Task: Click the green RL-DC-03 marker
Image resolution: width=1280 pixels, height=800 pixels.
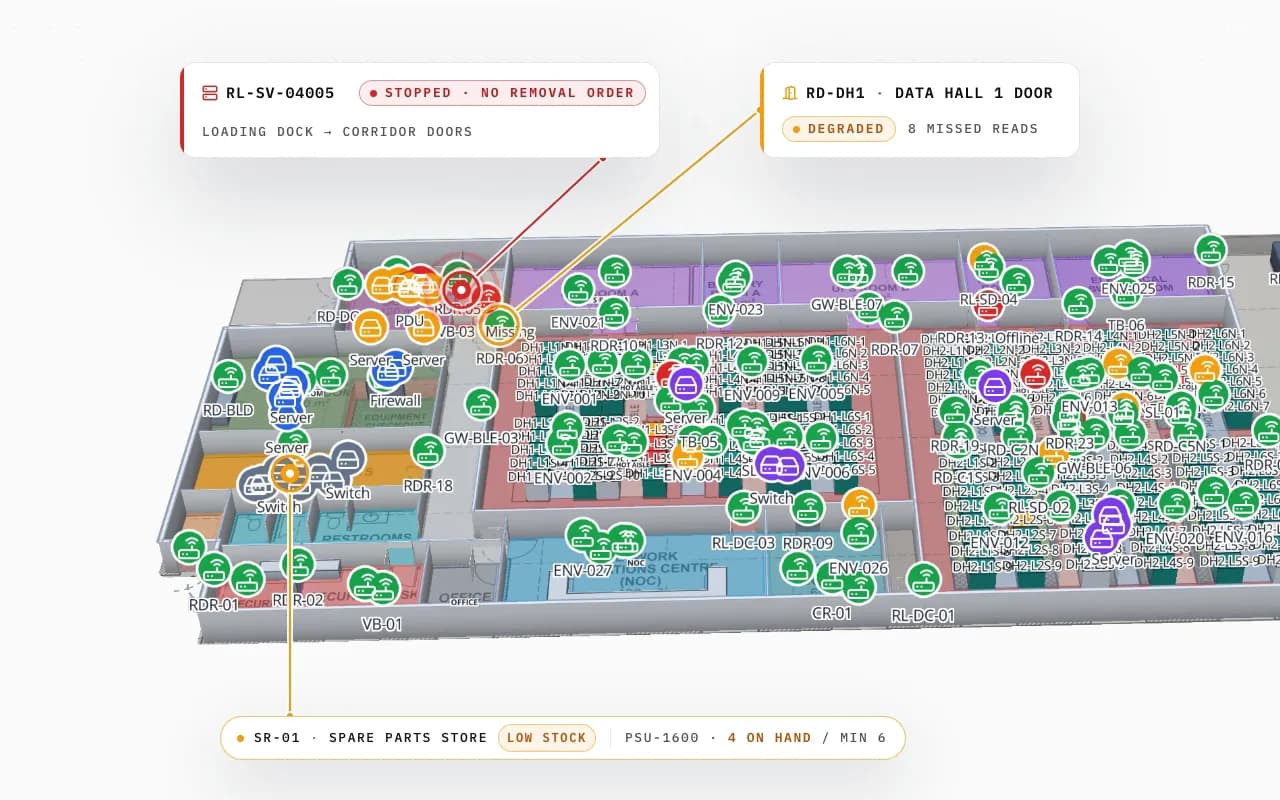Action: [x=743, y=508]
